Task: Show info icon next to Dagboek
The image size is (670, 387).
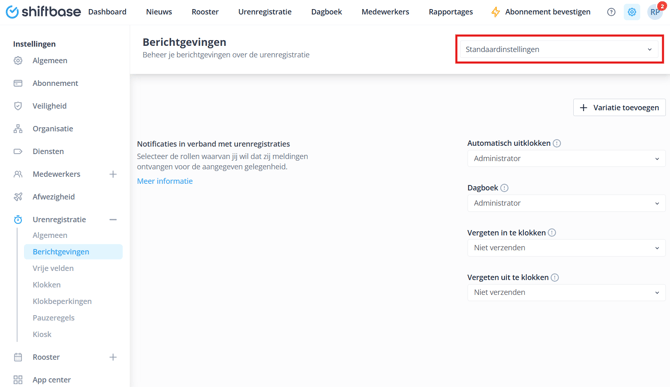Action: pos(504,188)
